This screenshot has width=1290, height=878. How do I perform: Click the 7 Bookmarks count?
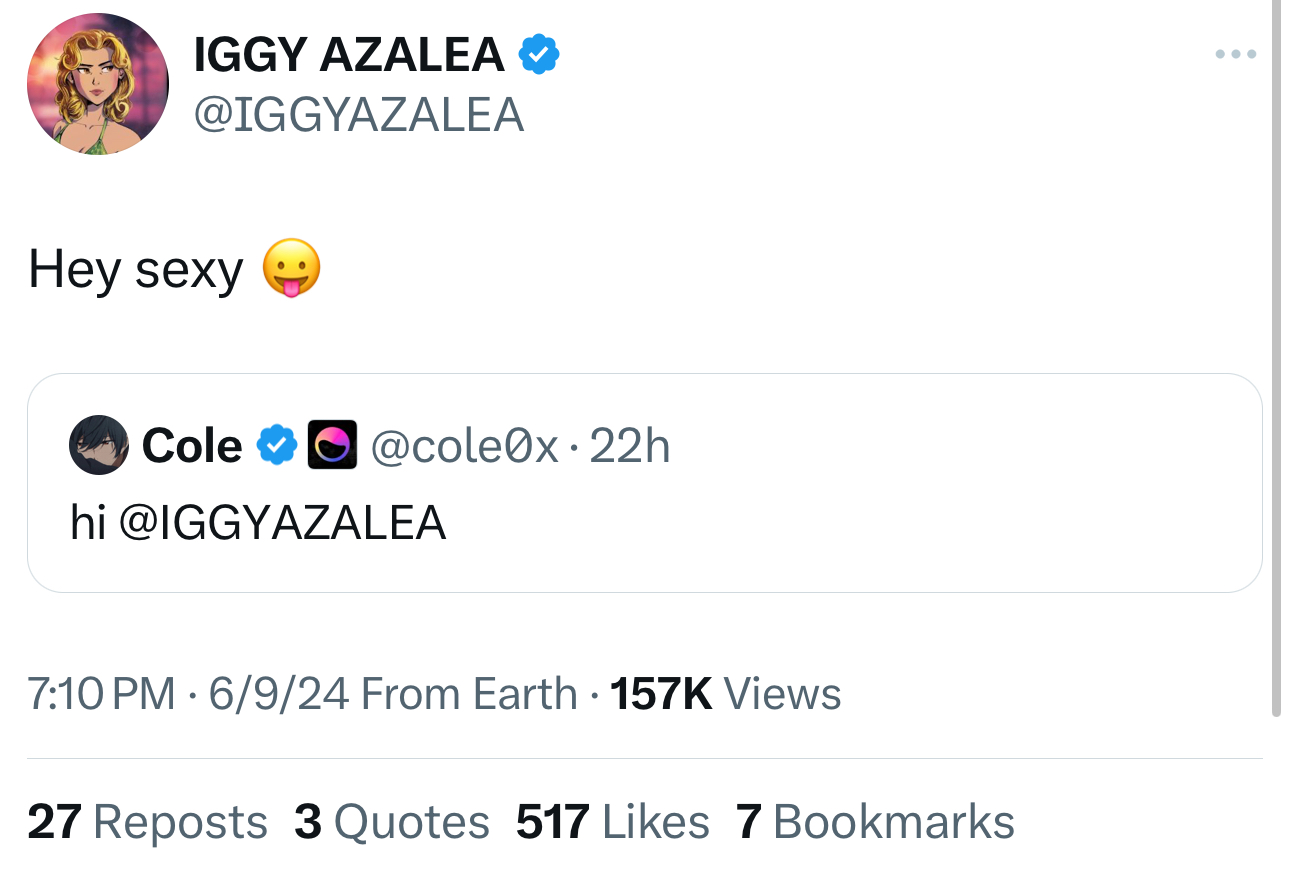pyautogui.click(x=875, y=822)
